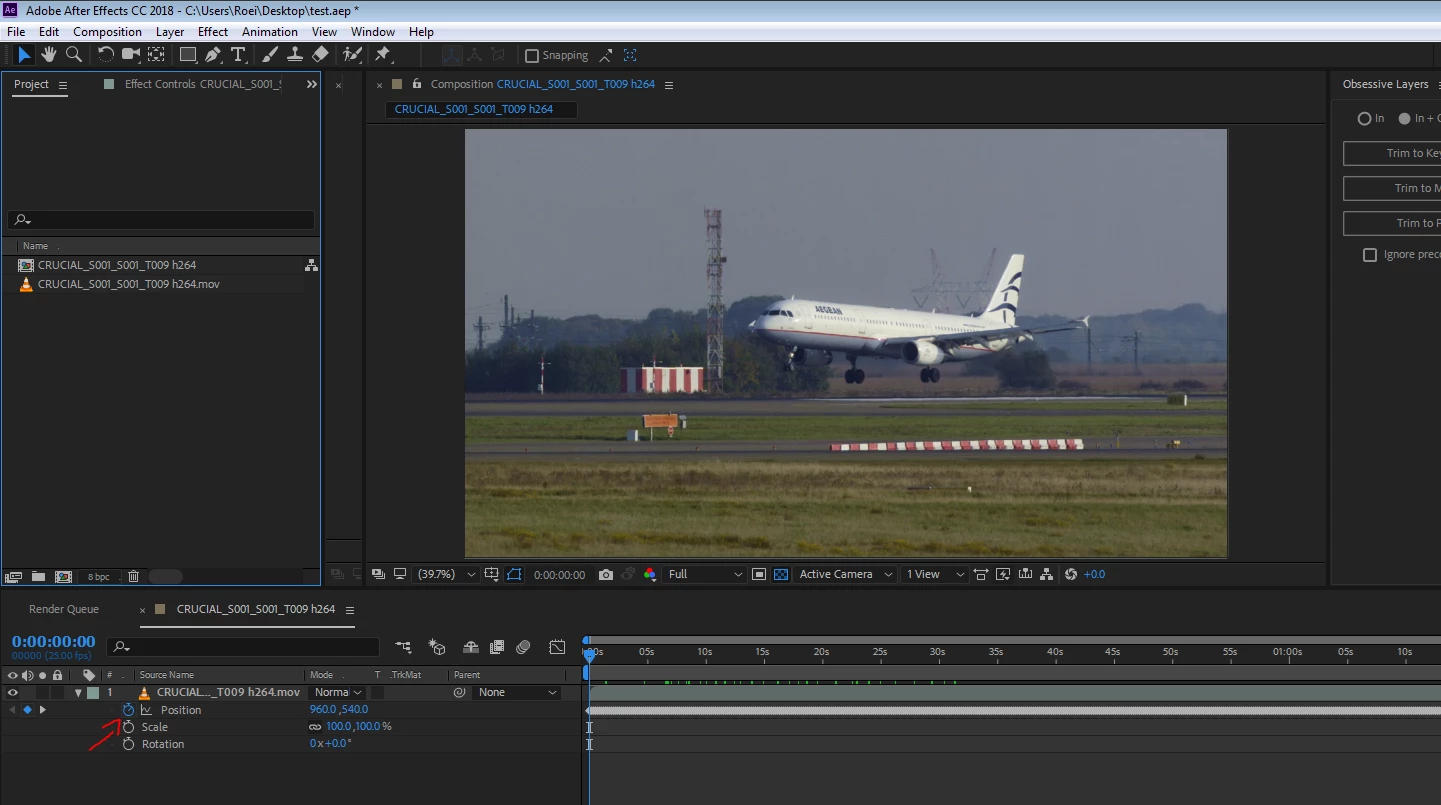
Task: Toggle the Rotation stopwatch
Action: point(129,744)
